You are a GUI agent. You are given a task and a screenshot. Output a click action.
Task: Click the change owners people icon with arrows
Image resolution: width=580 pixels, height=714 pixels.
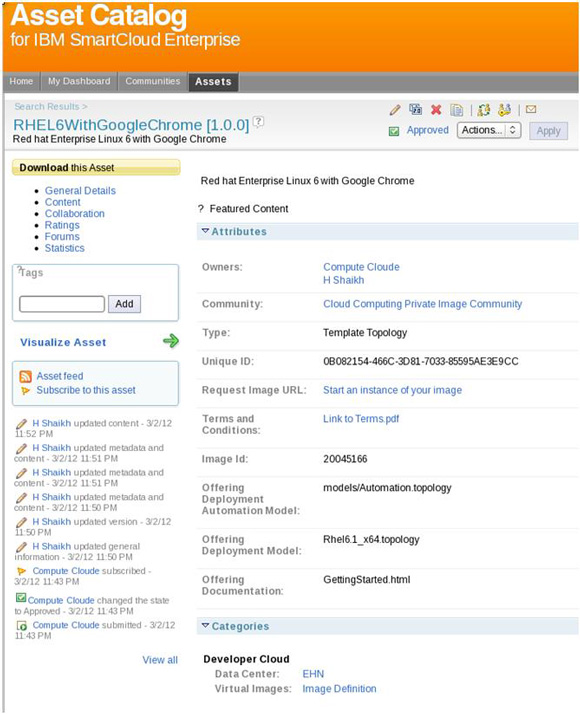click(484, 110)
